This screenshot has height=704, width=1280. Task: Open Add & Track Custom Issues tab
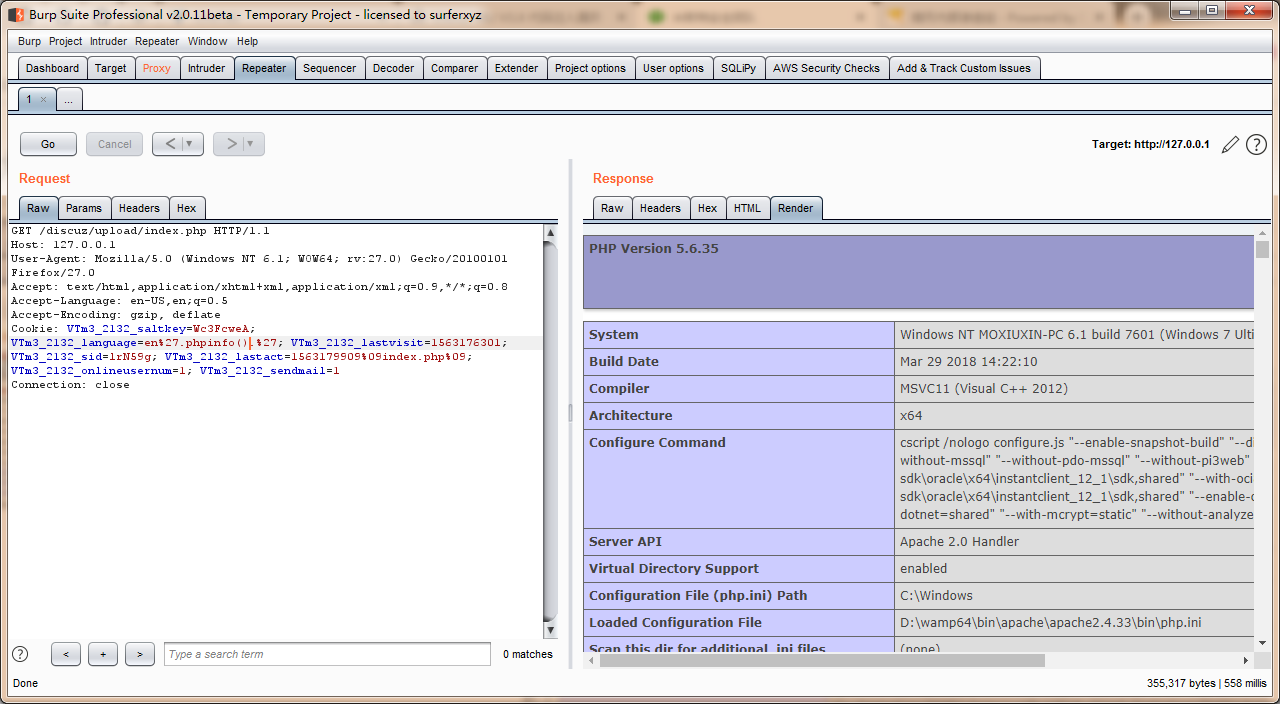[964, 68]
